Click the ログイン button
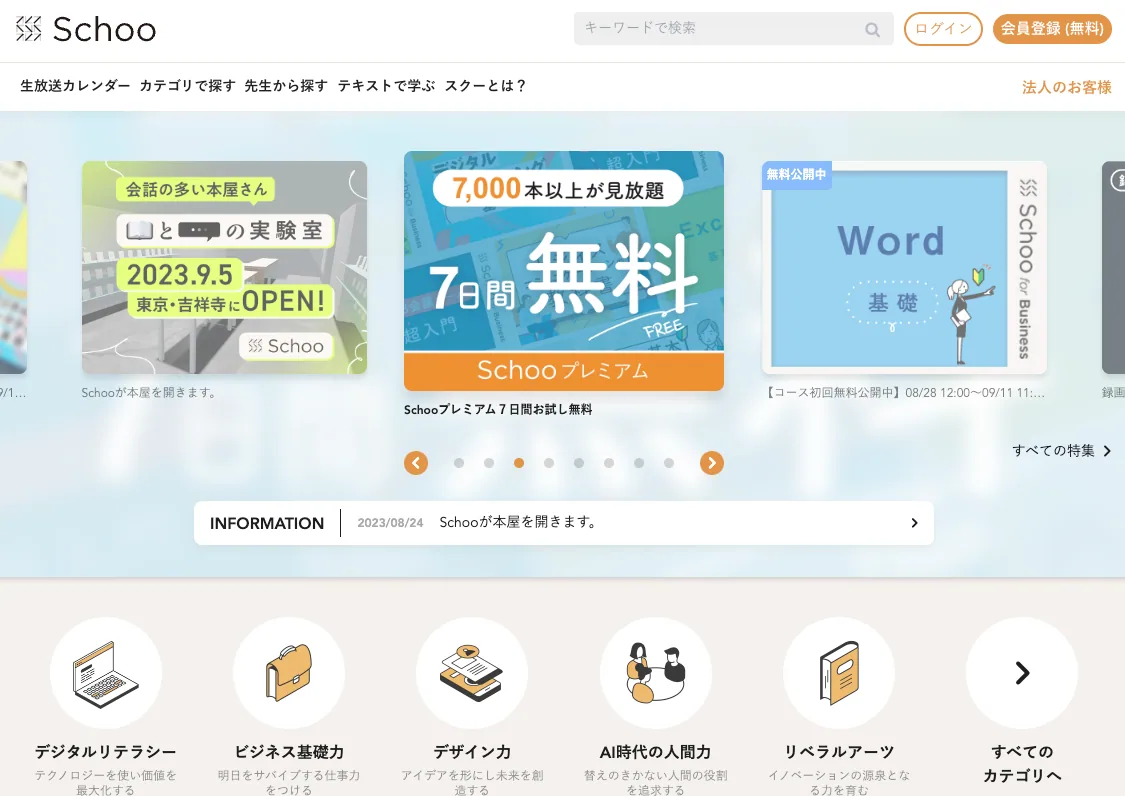The height and width of the screenshot is (796, 1125). click(x=943, y=29)
